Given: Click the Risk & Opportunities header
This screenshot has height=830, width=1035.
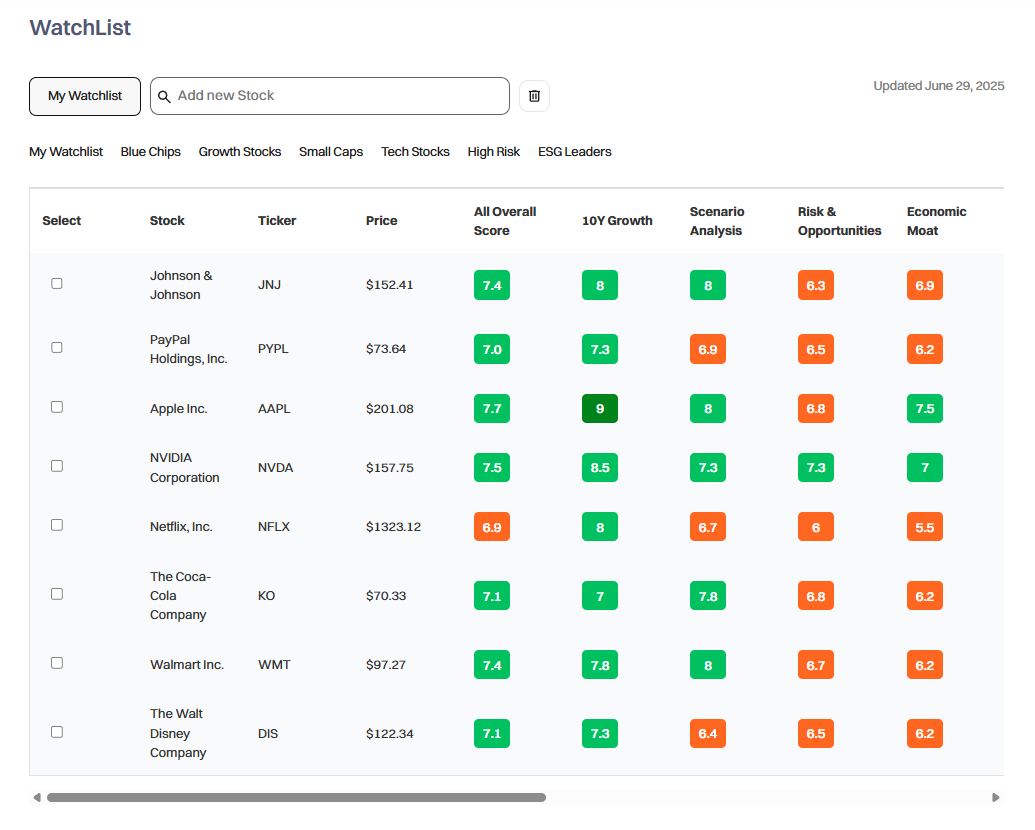Looking at the screenshot, I should coord(839,221).
